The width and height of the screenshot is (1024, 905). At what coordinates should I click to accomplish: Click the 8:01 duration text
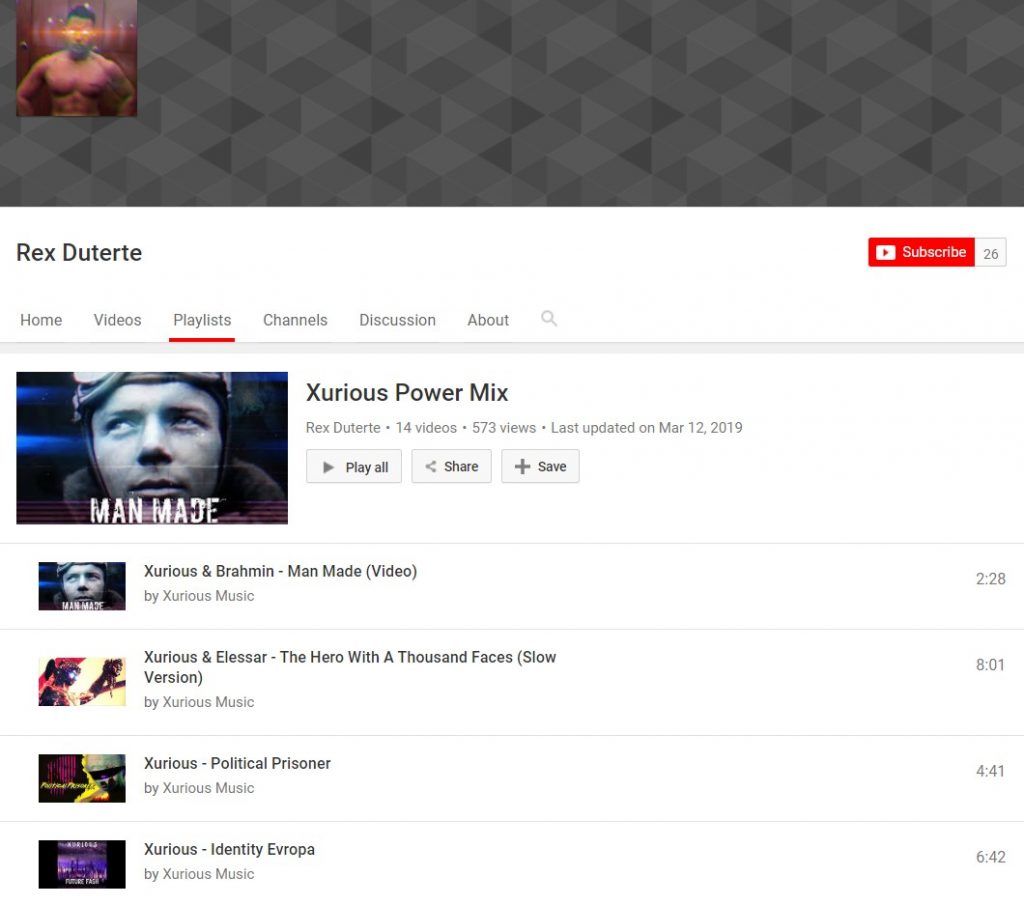click(x=990, y=665)
